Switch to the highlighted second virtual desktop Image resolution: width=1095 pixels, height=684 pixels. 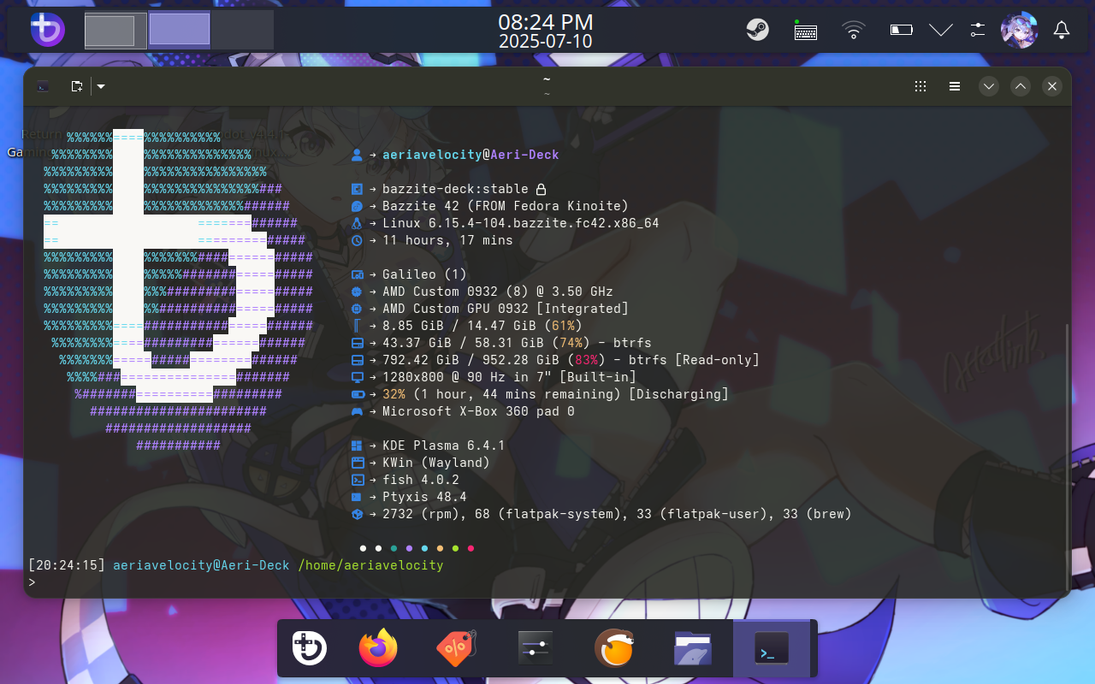179,31
